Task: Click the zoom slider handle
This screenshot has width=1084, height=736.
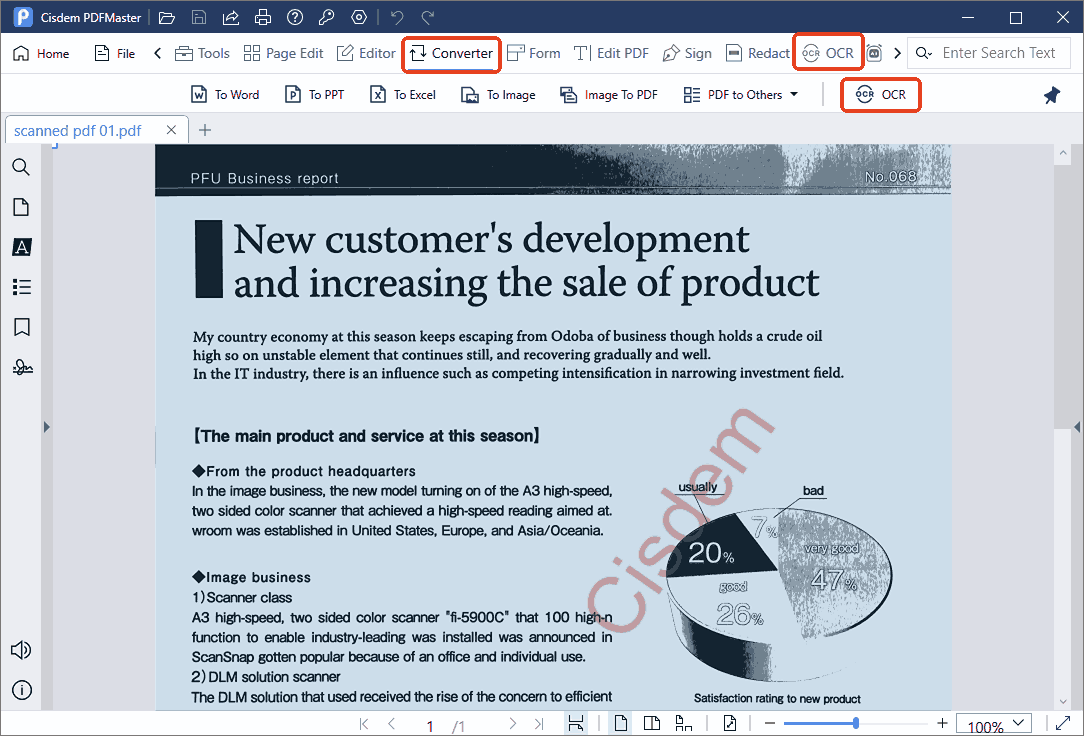Action: (856, 723)
